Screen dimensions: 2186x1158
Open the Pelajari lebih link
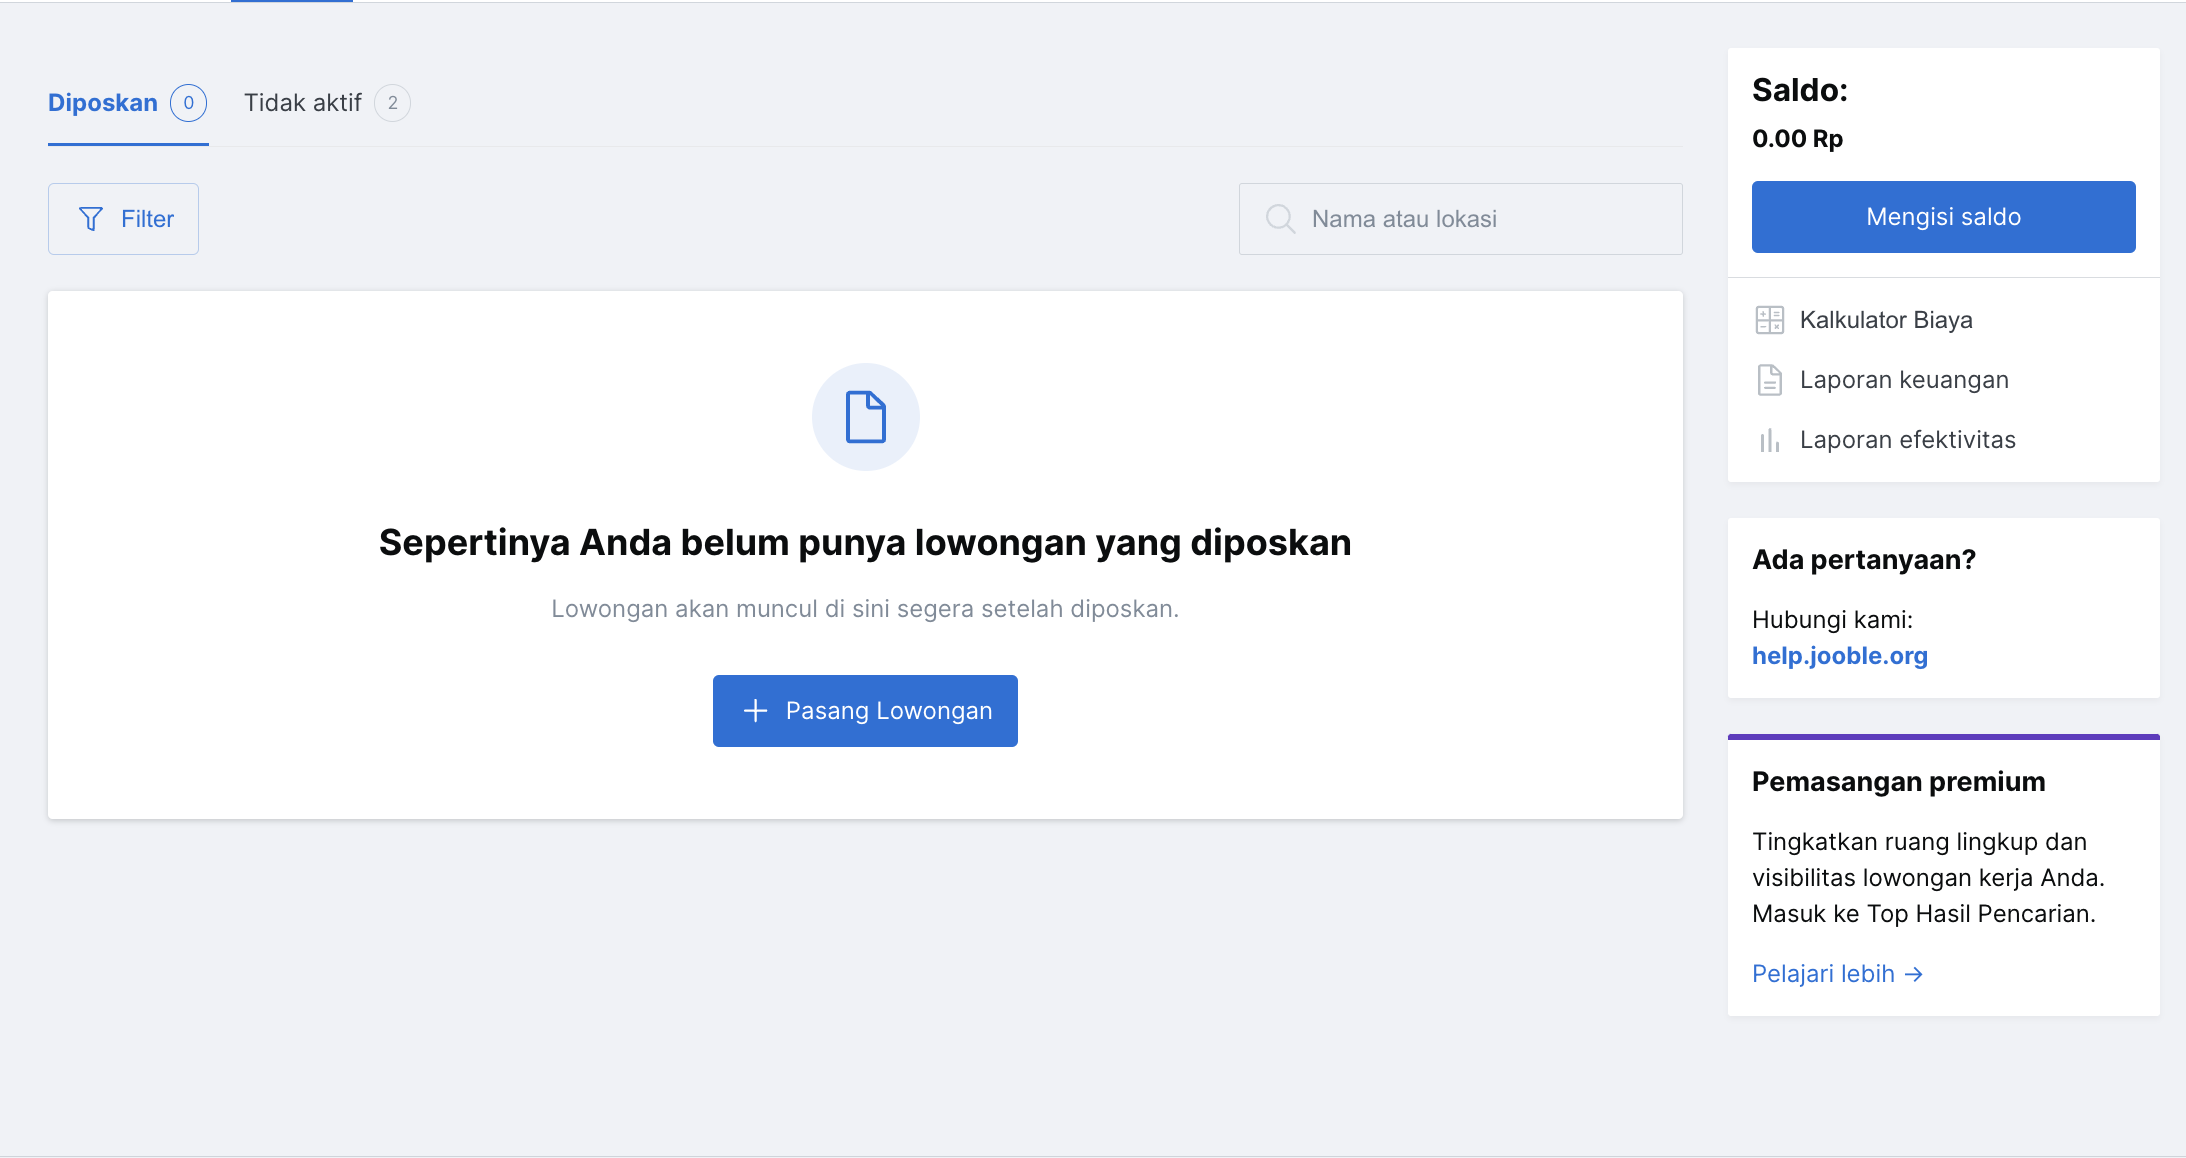pos(1823,974)
